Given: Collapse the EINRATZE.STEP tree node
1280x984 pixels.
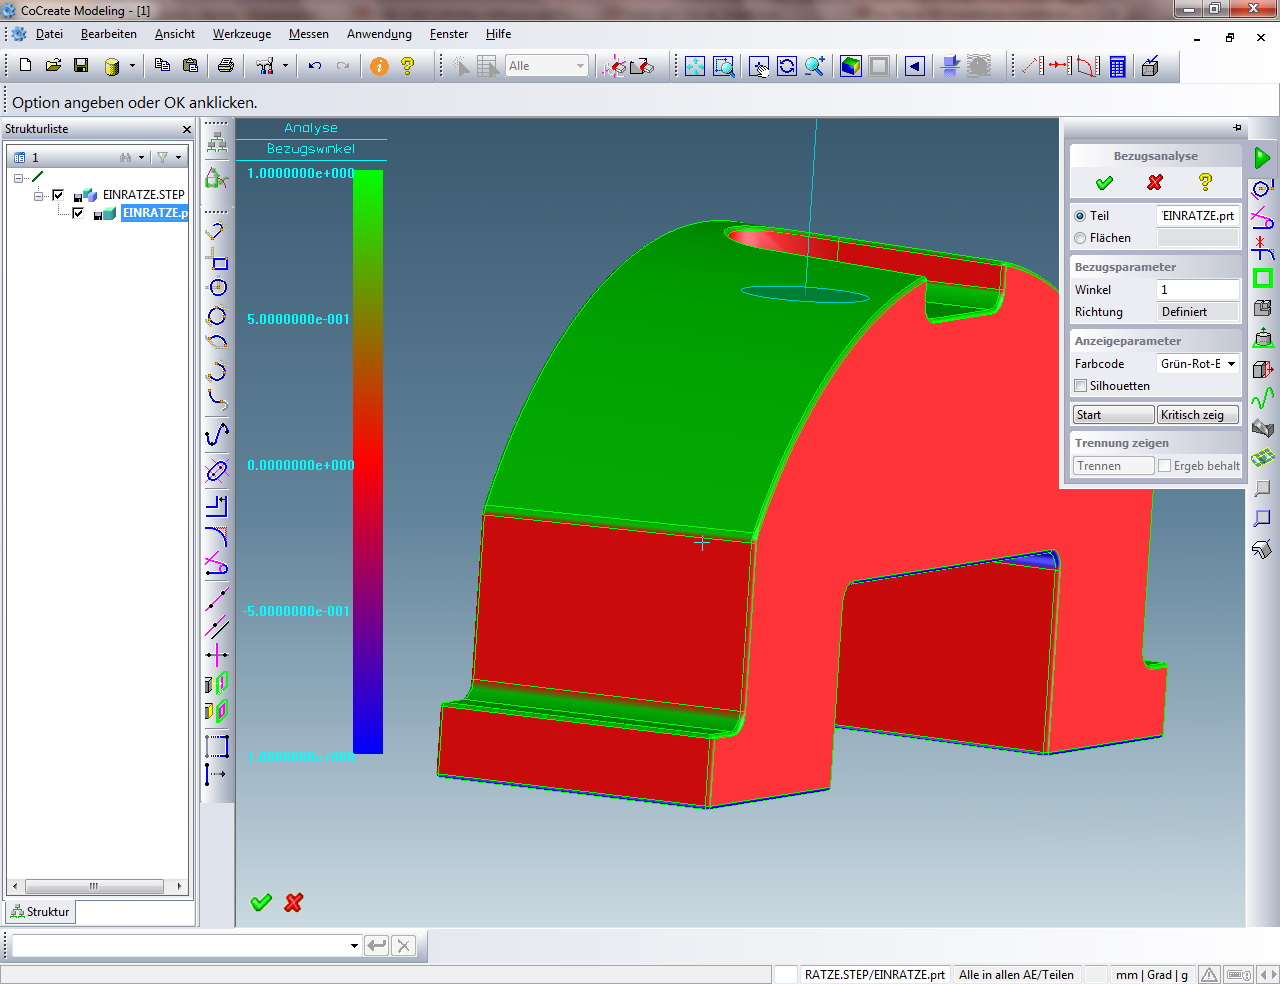Looking at the screenshot, I should (x=38, y=195).
